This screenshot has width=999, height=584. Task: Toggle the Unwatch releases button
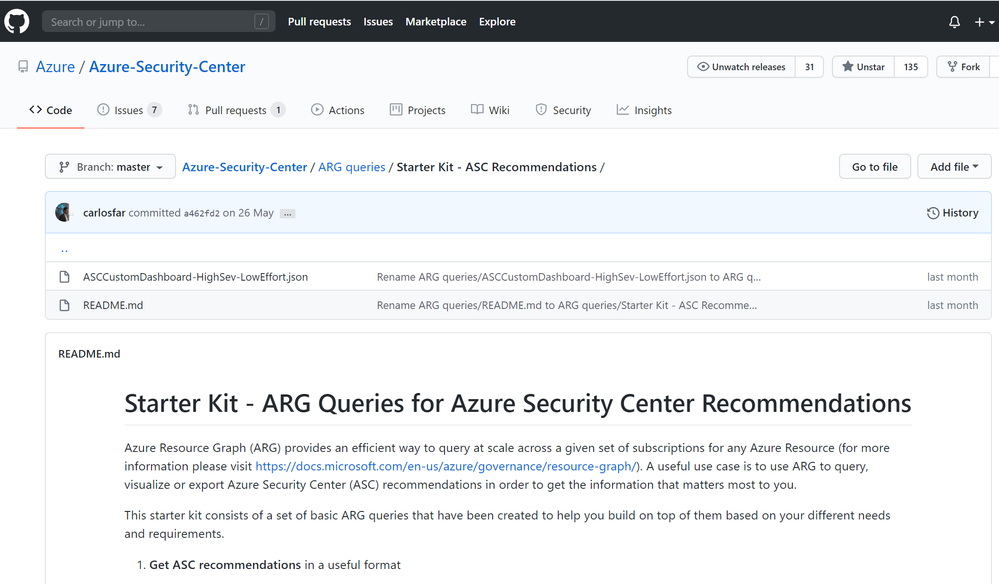pos(742,67)
